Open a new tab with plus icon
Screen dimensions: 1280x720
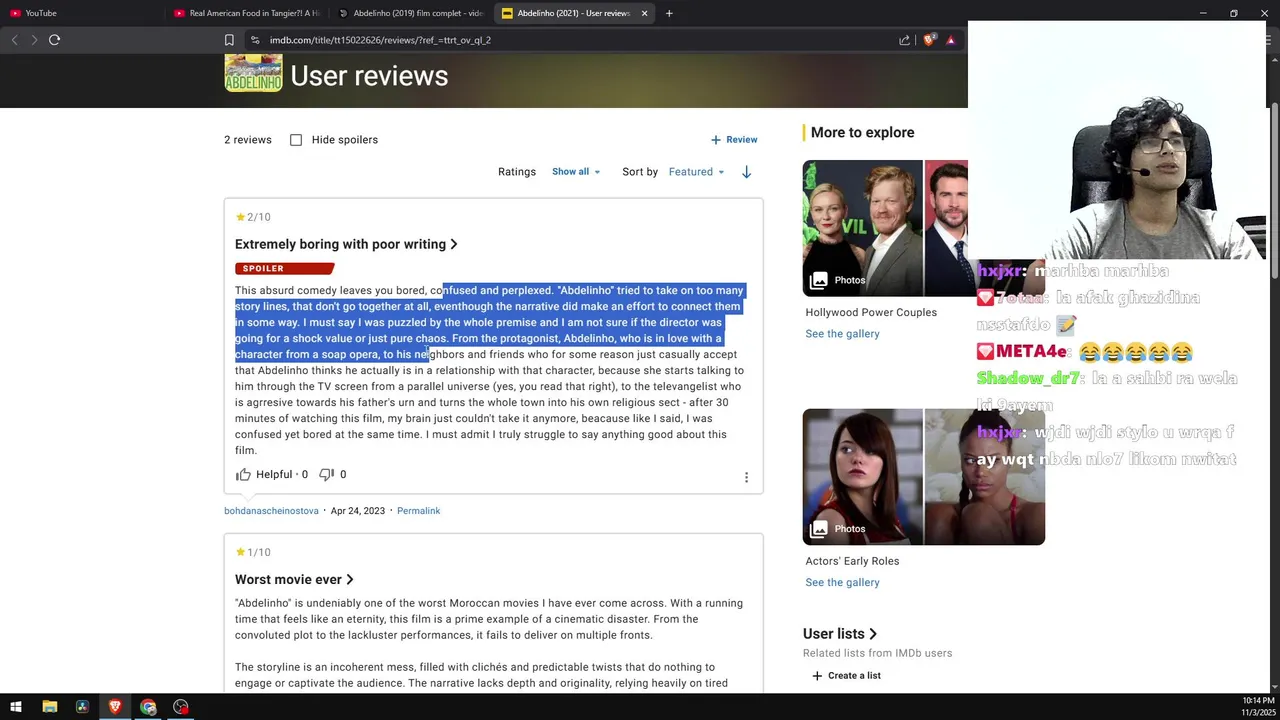coord(669,13)
